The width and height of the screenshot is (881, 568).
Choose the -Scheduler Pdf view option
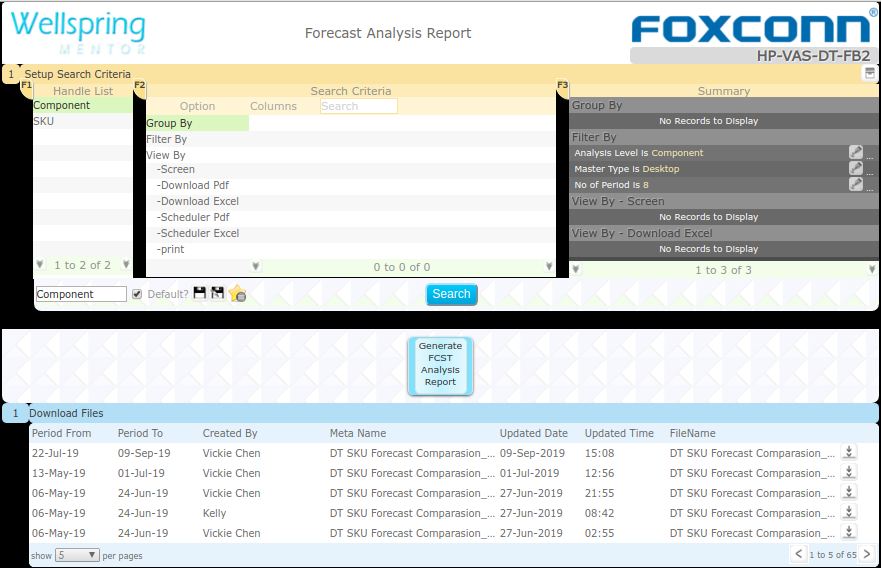(x=193, y=217)
